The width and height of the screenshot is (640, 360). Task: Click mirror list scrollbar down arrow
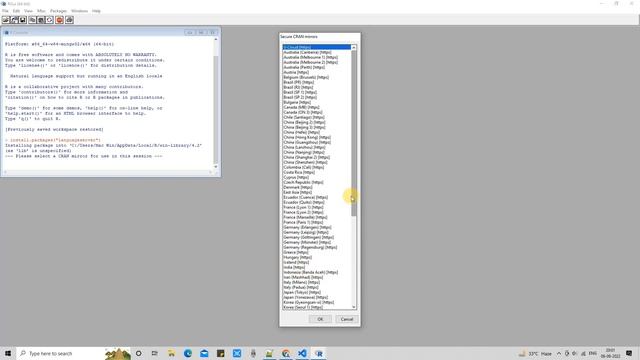354,307
